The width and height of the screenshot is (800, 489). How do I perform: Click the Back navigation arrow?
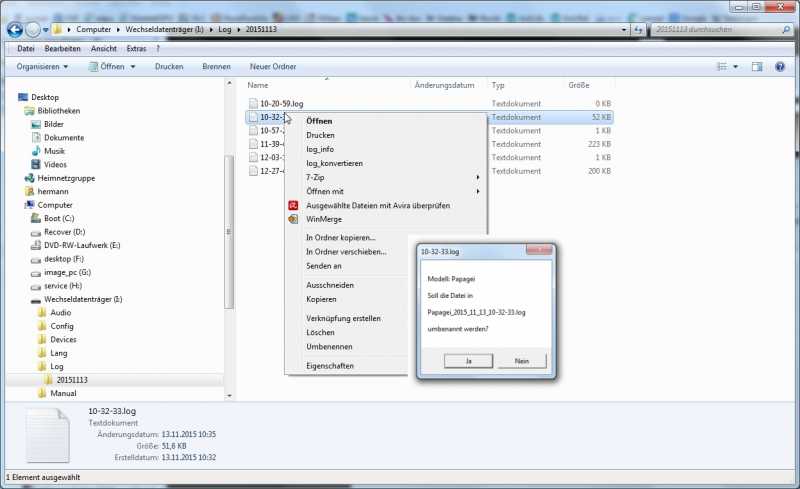tap(15, 30)
